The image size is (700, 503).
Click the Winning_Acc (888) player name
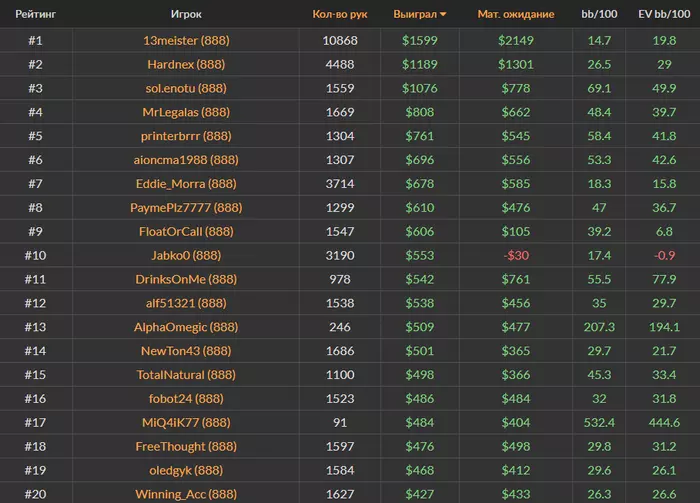click(x=185, y=494)
